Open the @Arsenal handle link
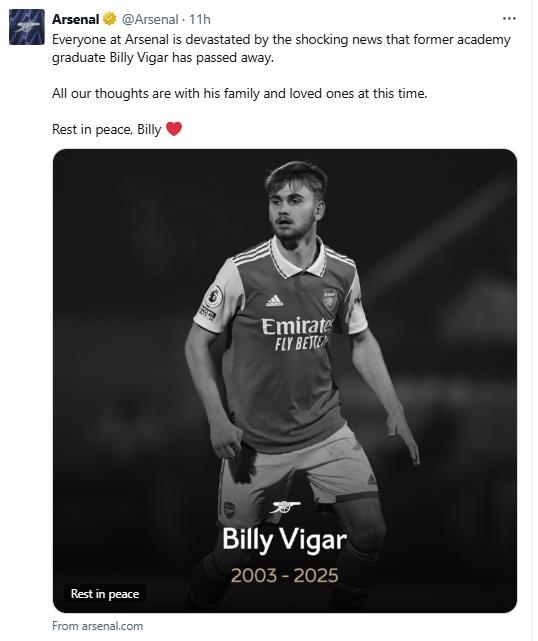This screenshot has width=538, height=641. [152, 19]
